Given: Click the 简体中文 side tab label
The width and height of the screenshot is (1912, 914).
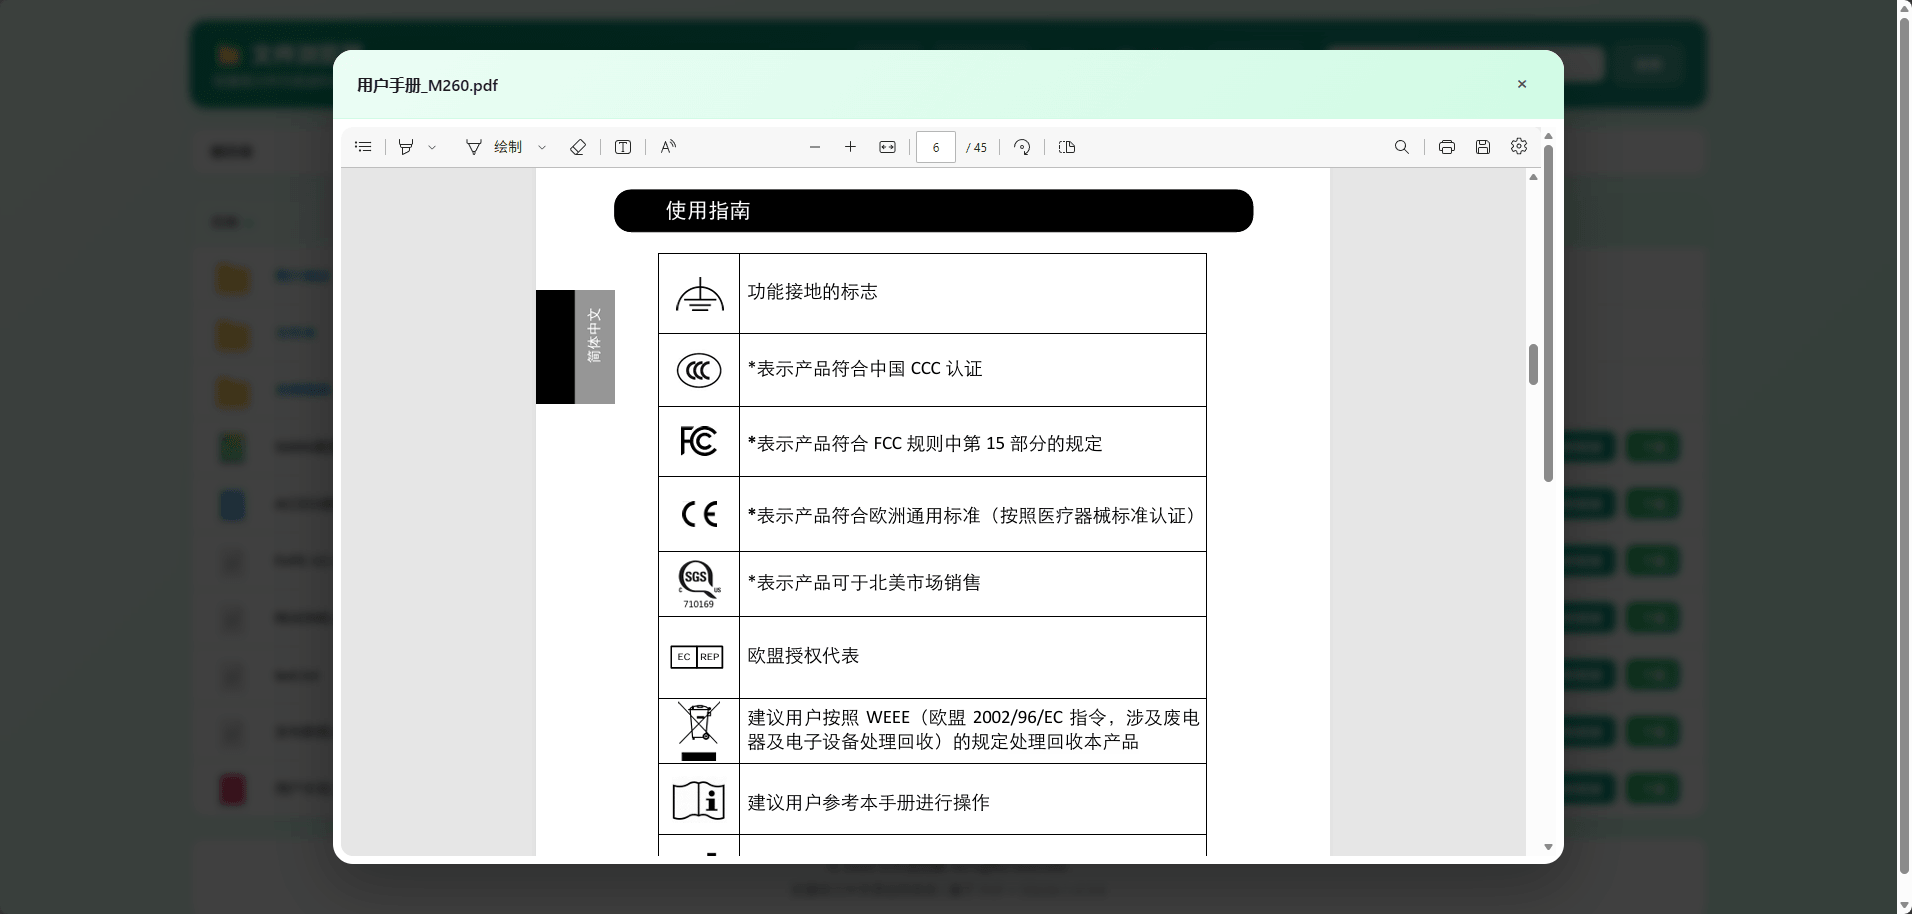Looking at the screenshot, I should tap(594, 335).
